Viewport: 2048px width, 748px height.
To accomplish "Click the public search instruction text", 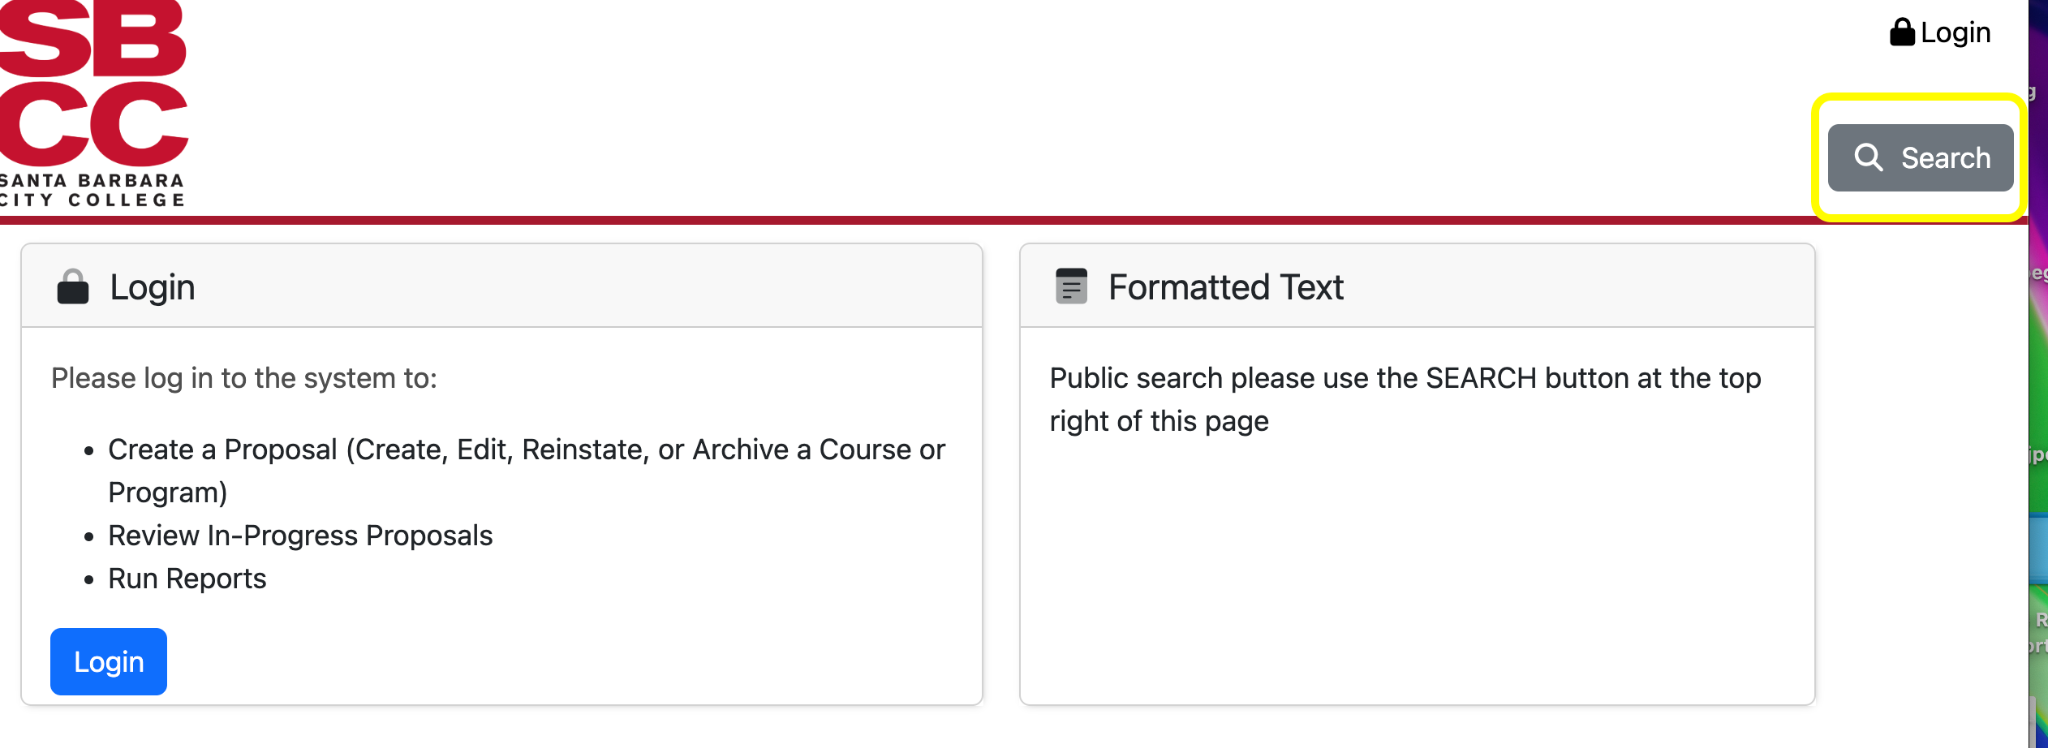I will (1405, 399).
